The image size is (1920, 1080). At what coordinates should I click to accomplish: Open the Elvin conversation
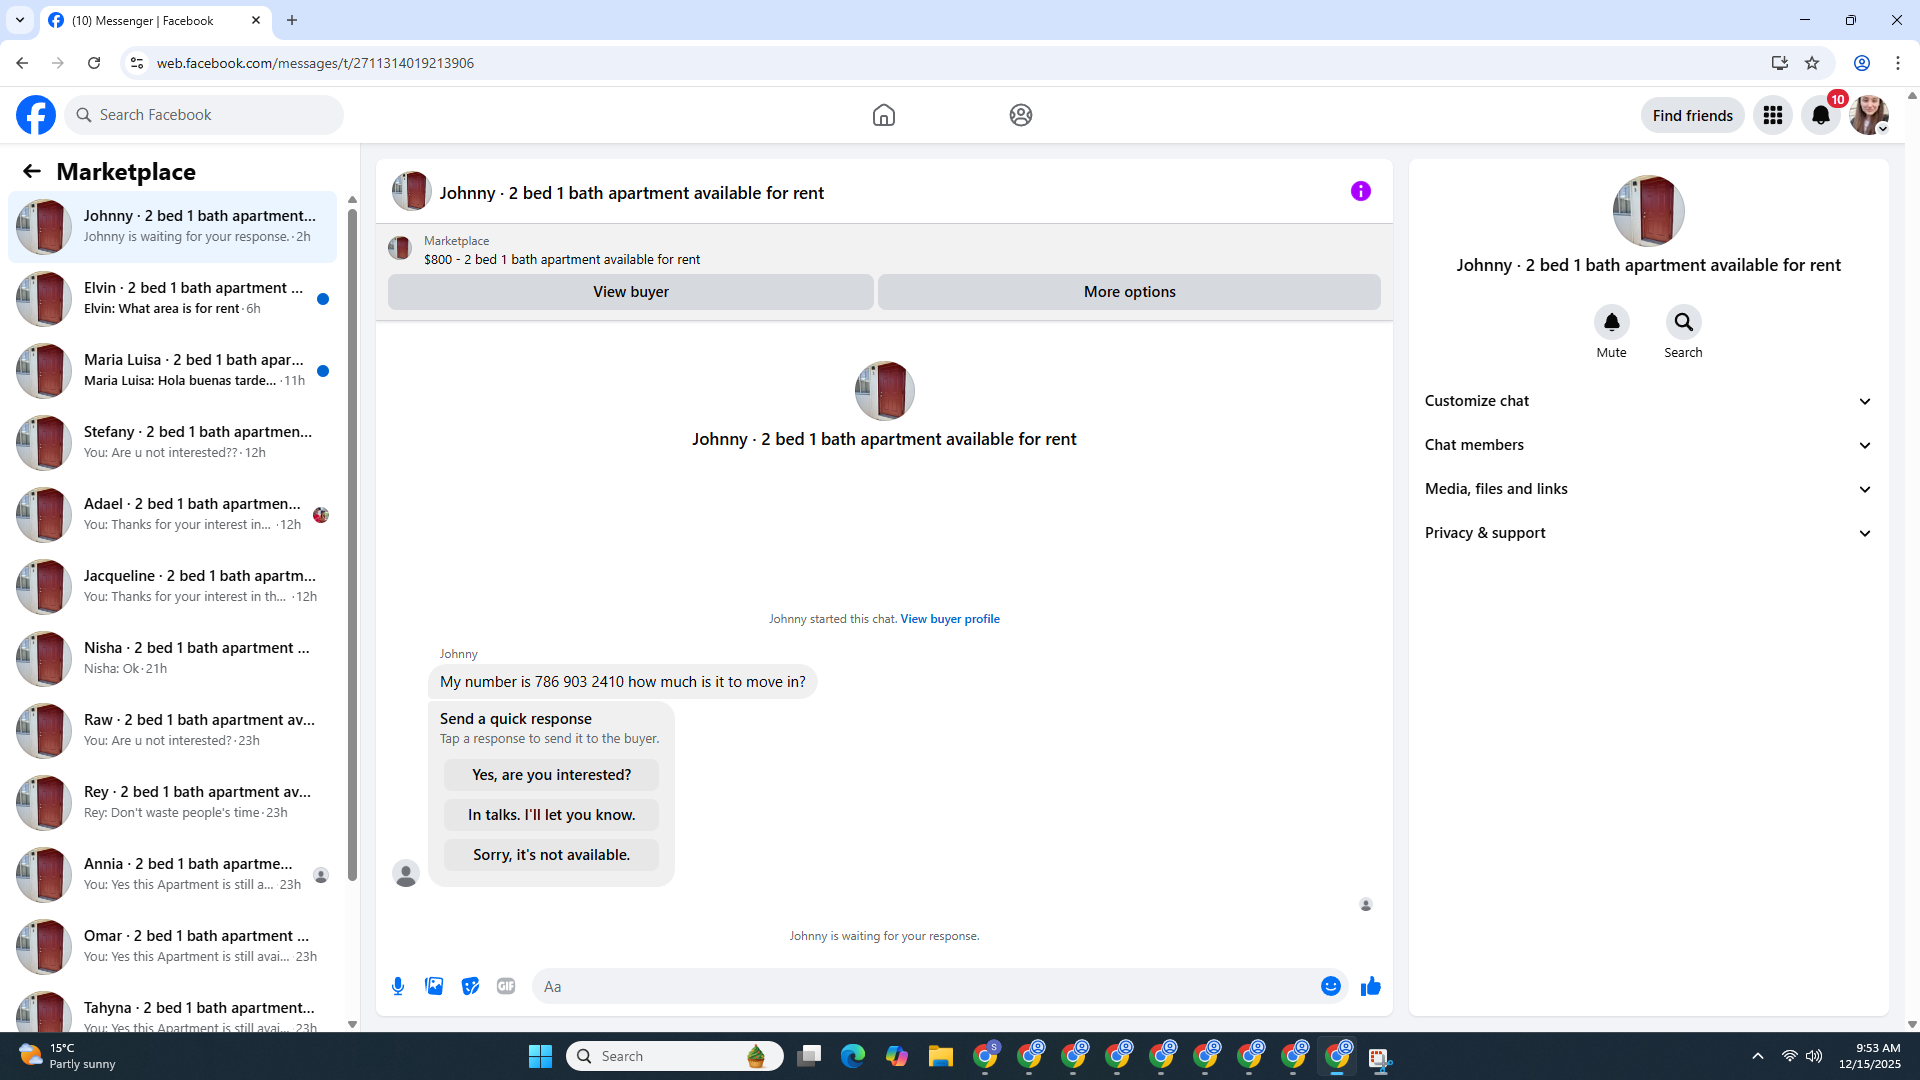[x=172, y=299]
